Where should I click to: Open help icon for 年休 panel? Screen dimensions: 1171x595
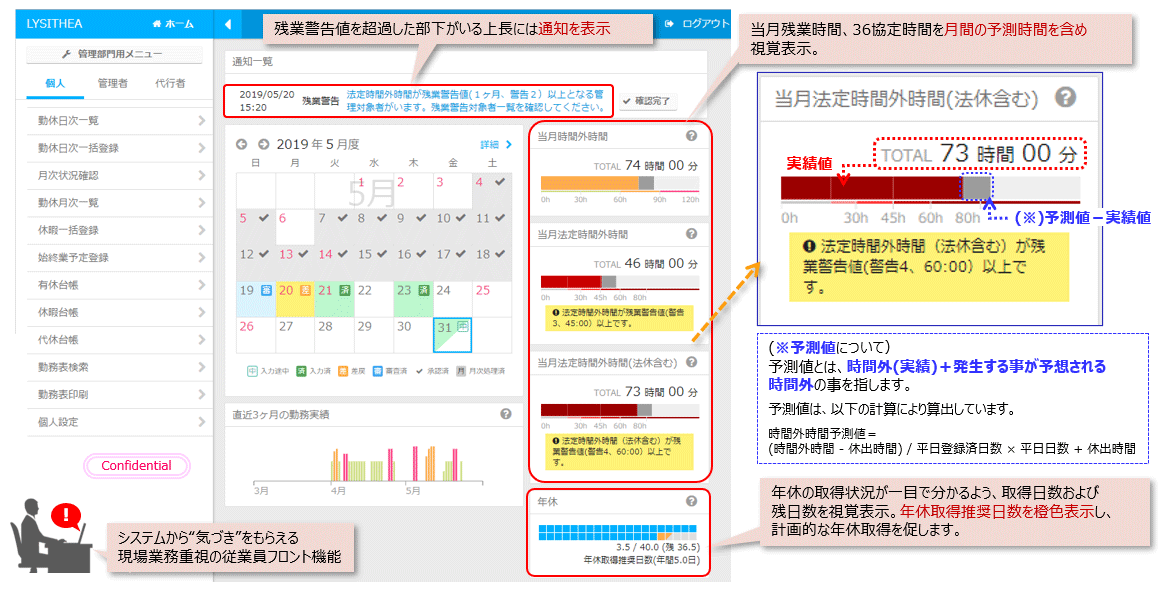[691, 502]
